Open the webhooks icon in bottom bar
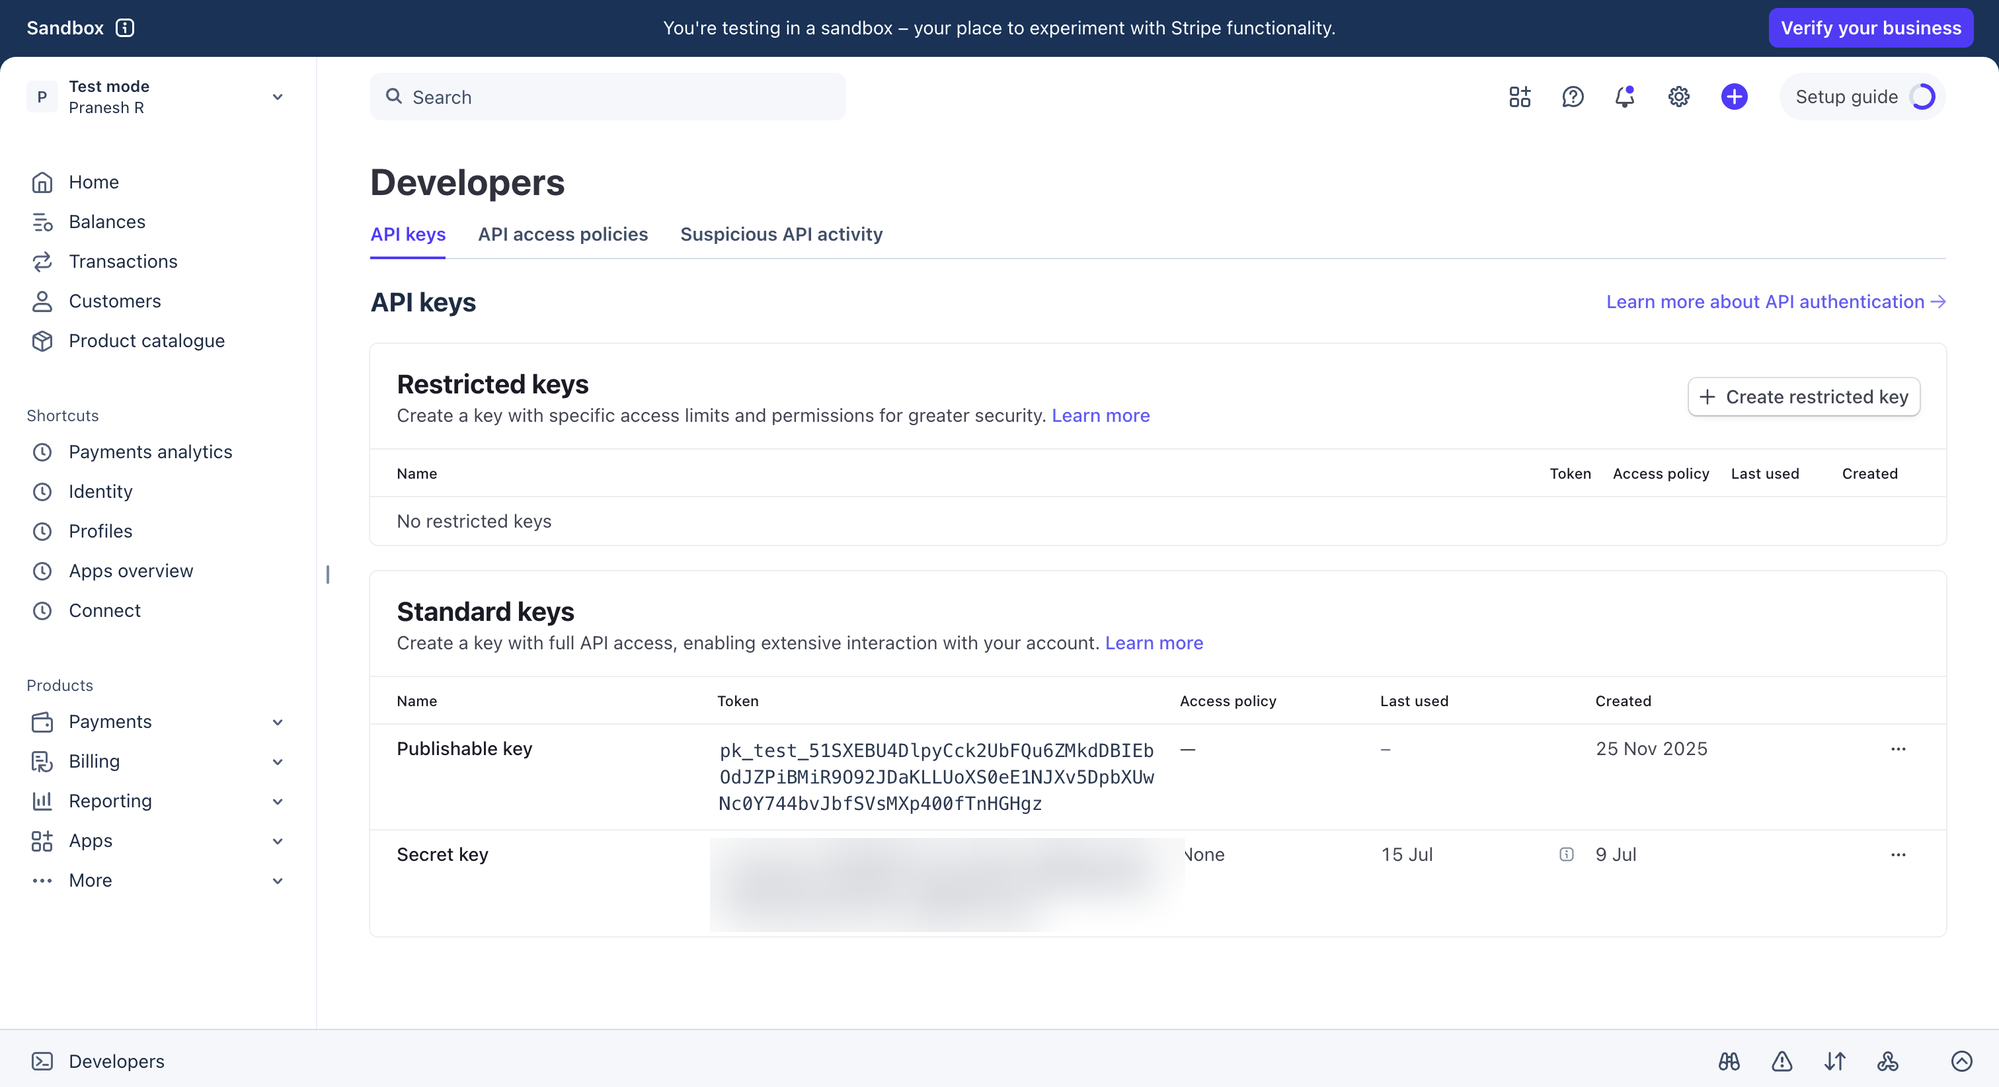Viewport: 1999px width, 1087px height. point(1888,1061)
